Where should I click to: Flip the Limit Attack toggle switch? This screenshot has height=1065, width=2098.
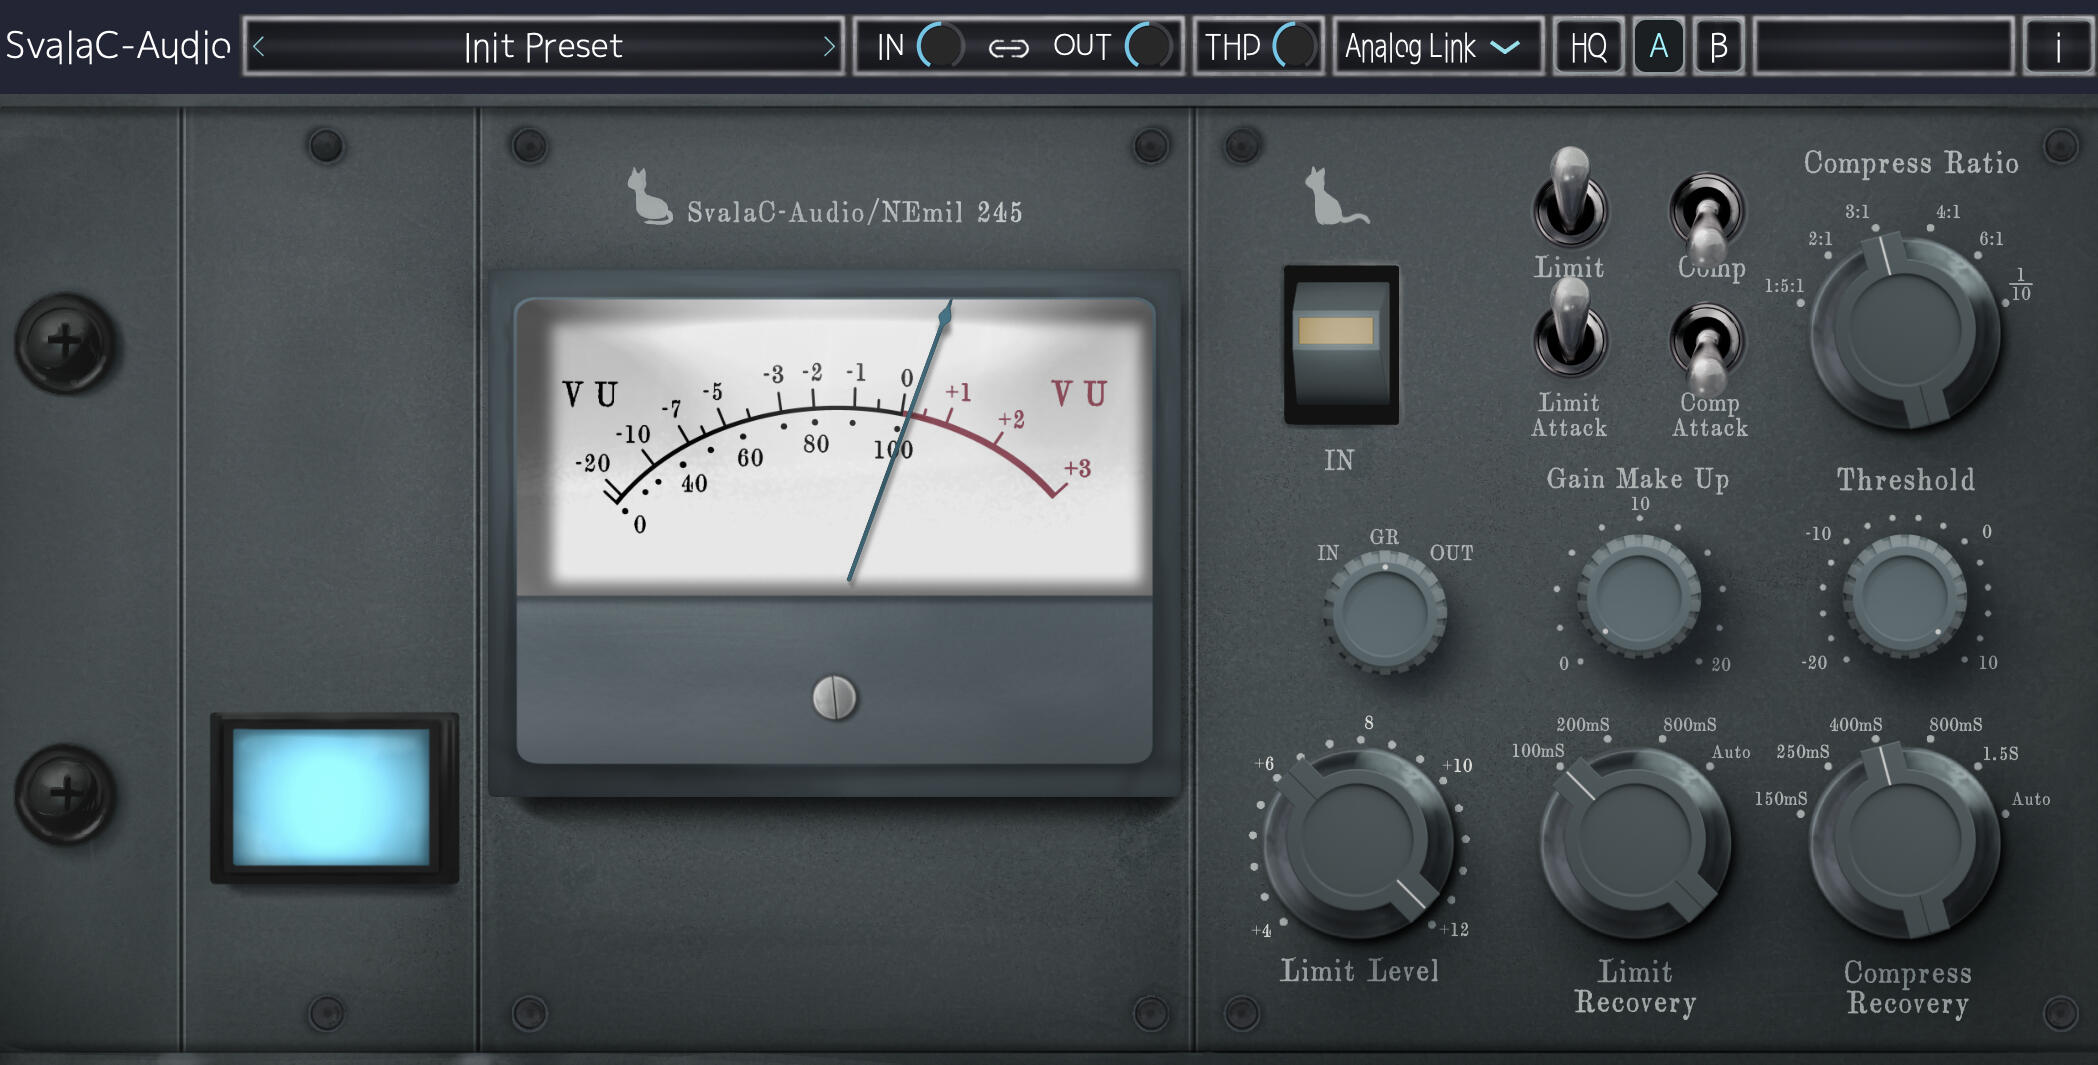[x=1570, y=327]
